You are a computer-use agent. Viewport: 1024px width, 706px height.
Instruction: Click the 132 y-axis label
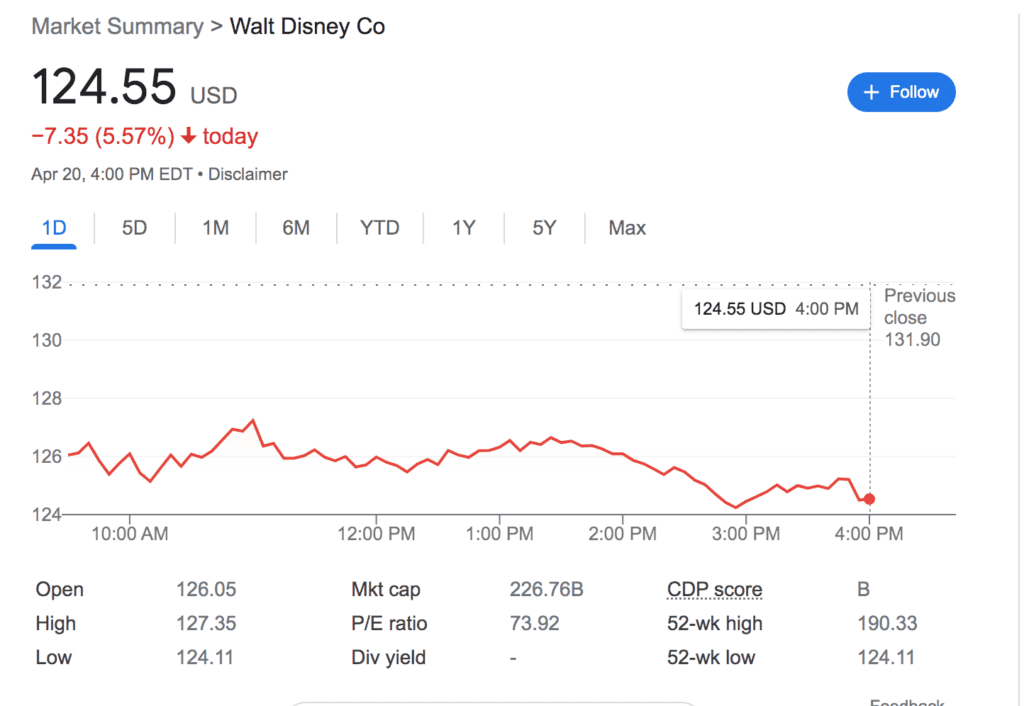pos(47,282)
